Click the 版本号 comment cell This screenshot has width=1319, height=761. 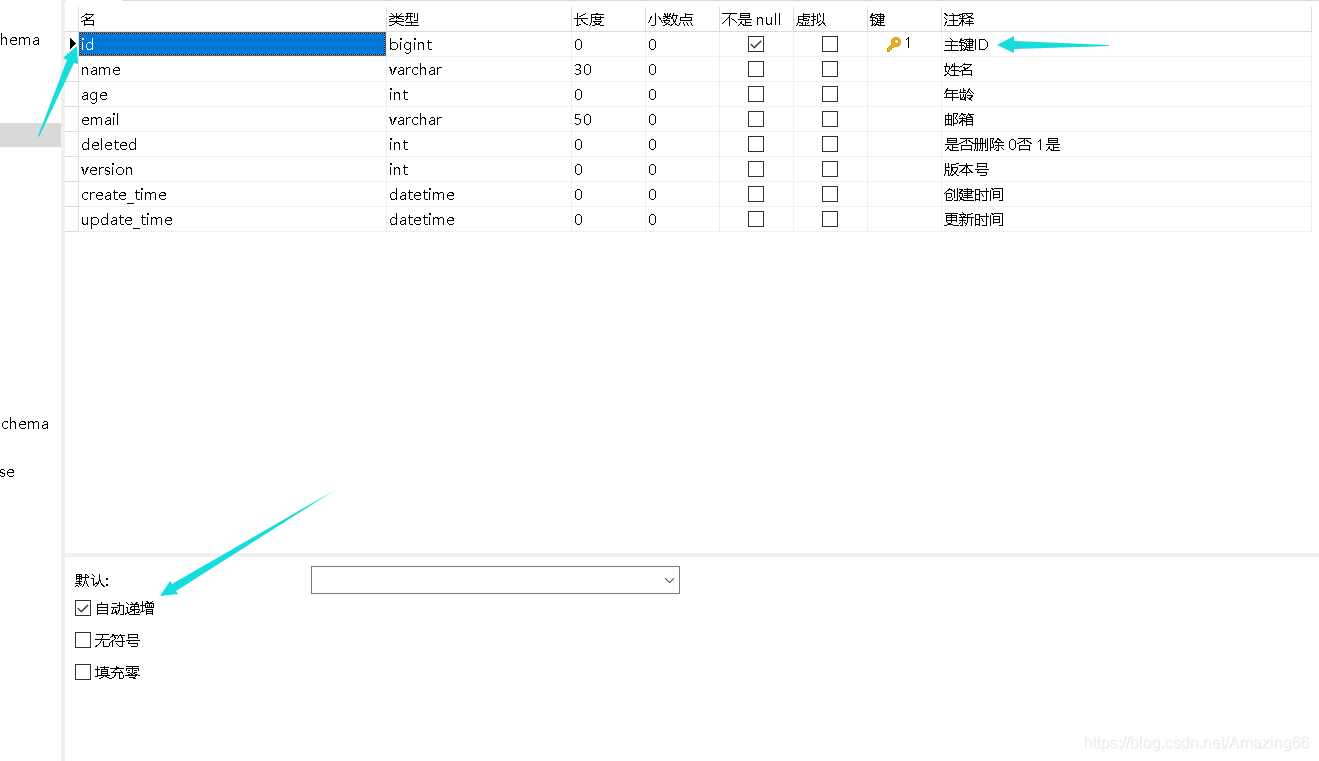(1126, 169)
